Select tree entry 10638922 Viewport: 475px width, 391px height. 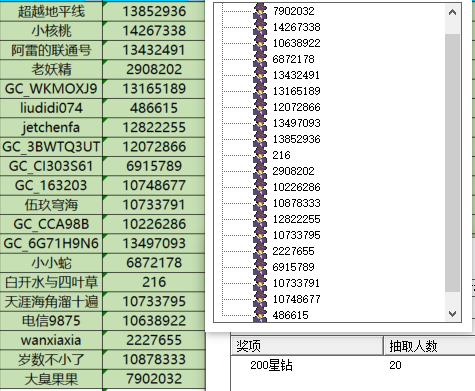[296, 43]
